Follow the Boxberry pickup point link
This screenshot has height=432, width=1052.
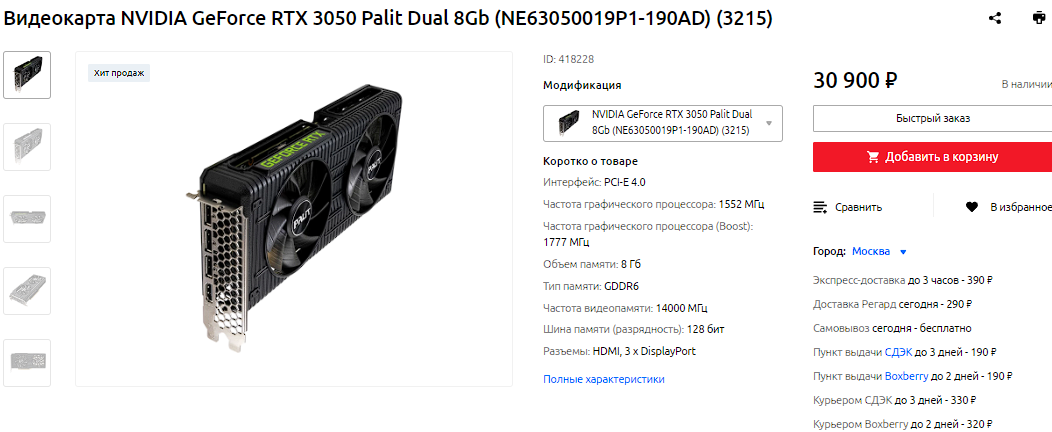906,376
